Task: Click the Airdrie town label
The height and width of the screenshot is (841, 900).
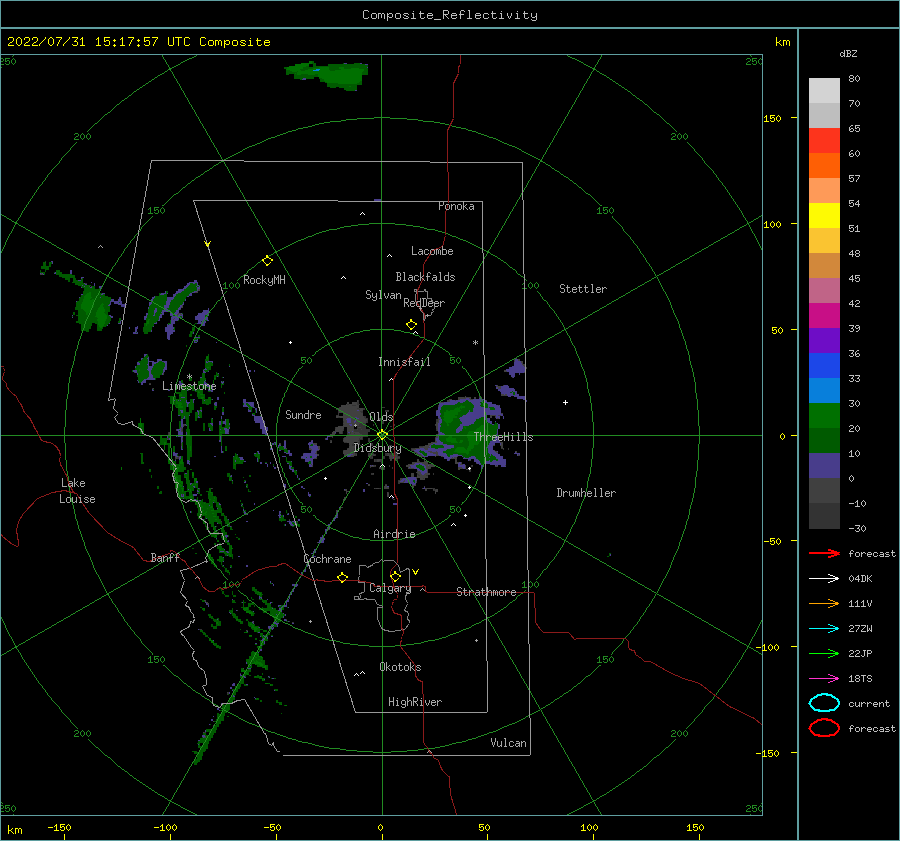Action: 394,534
